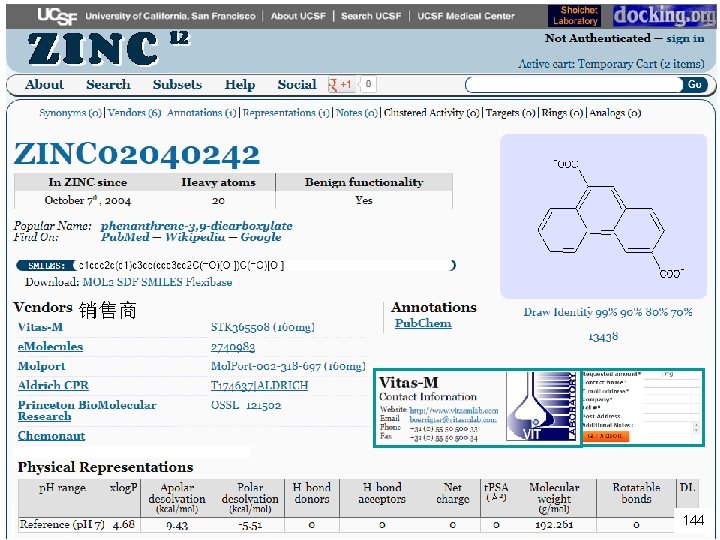Open phenanthrene-3,9-dicarboxylate name link

point(197,226)
